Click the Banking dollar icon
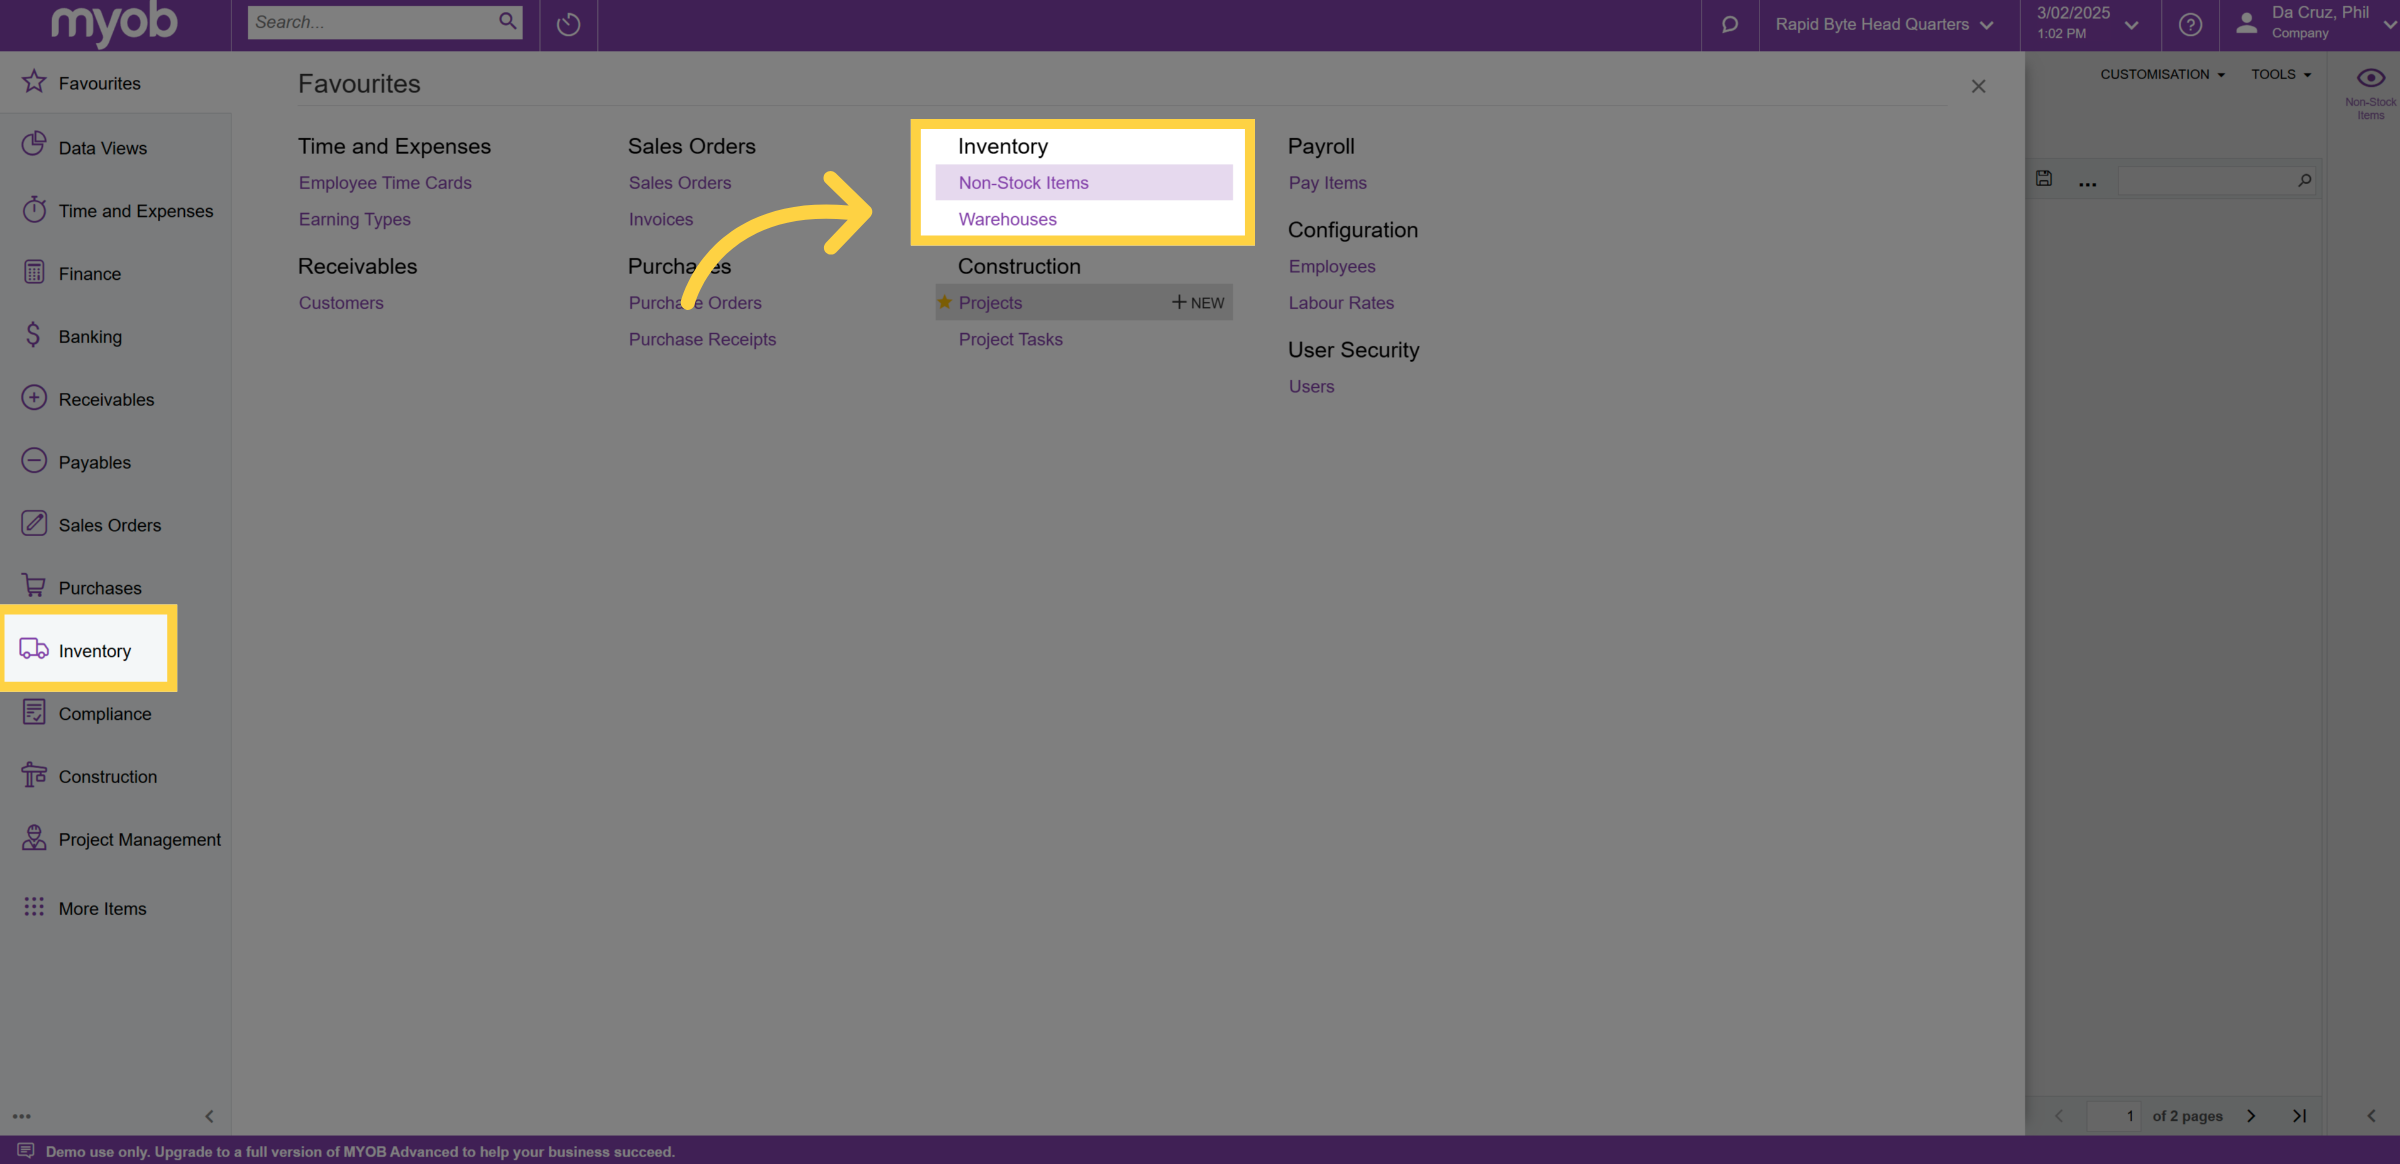 click(x=34, y=335)
